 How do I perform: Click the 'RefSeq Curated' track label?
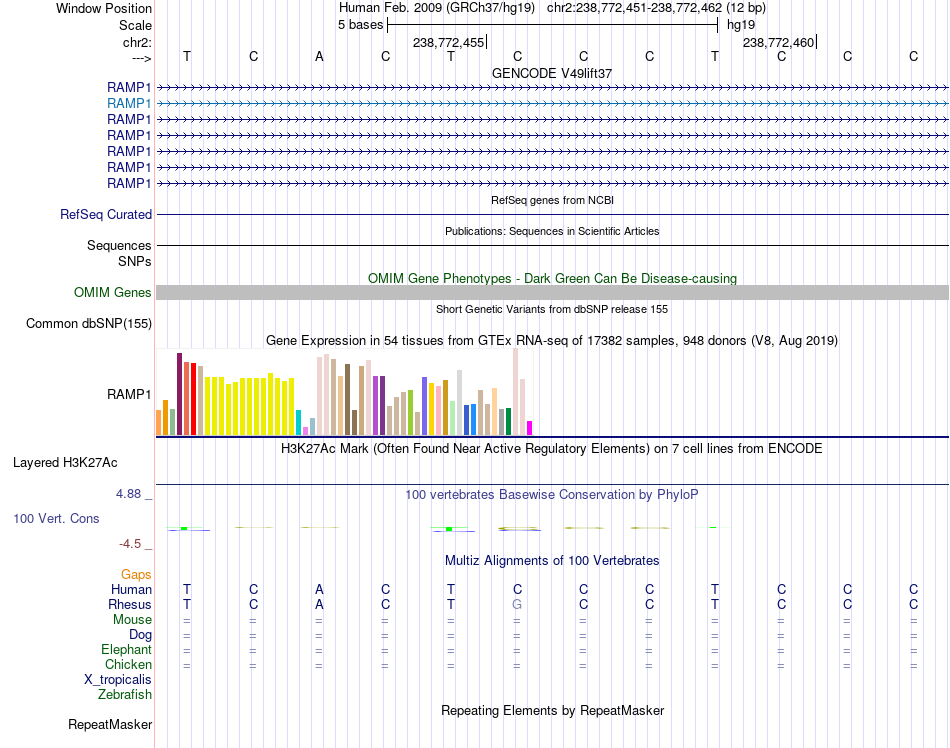coord(106,214)
